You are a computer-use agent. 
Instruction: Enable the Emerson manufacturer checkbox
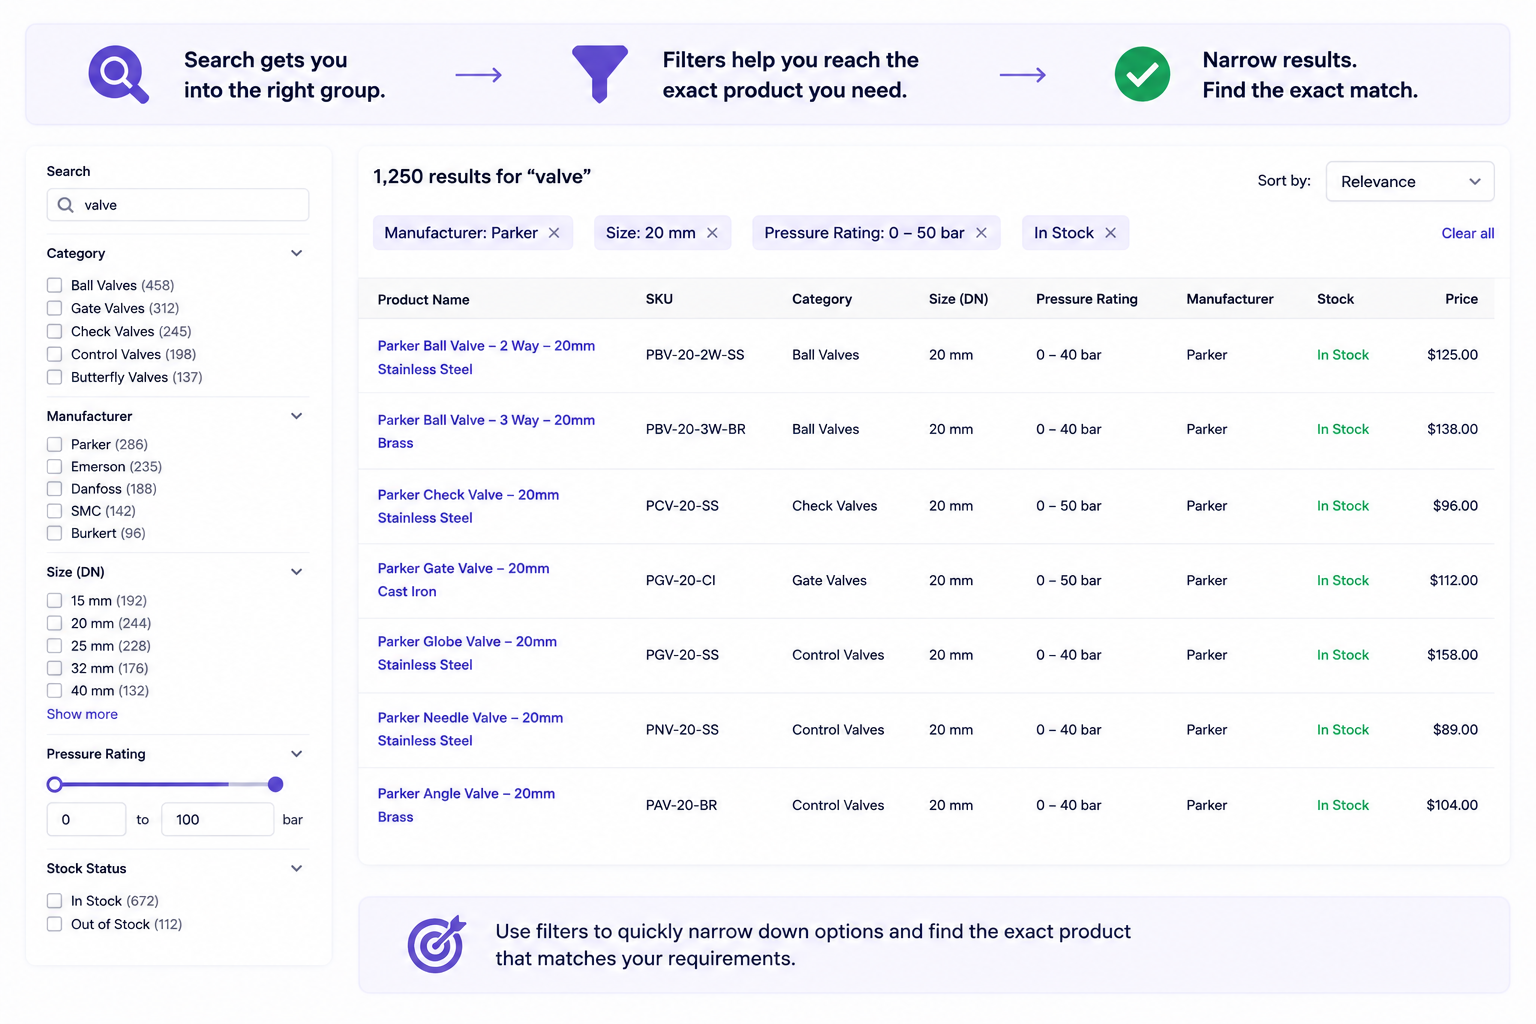click(55, 467)
